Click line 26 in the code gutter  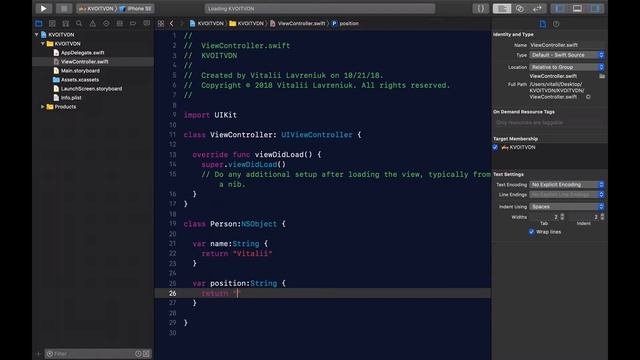172,293
